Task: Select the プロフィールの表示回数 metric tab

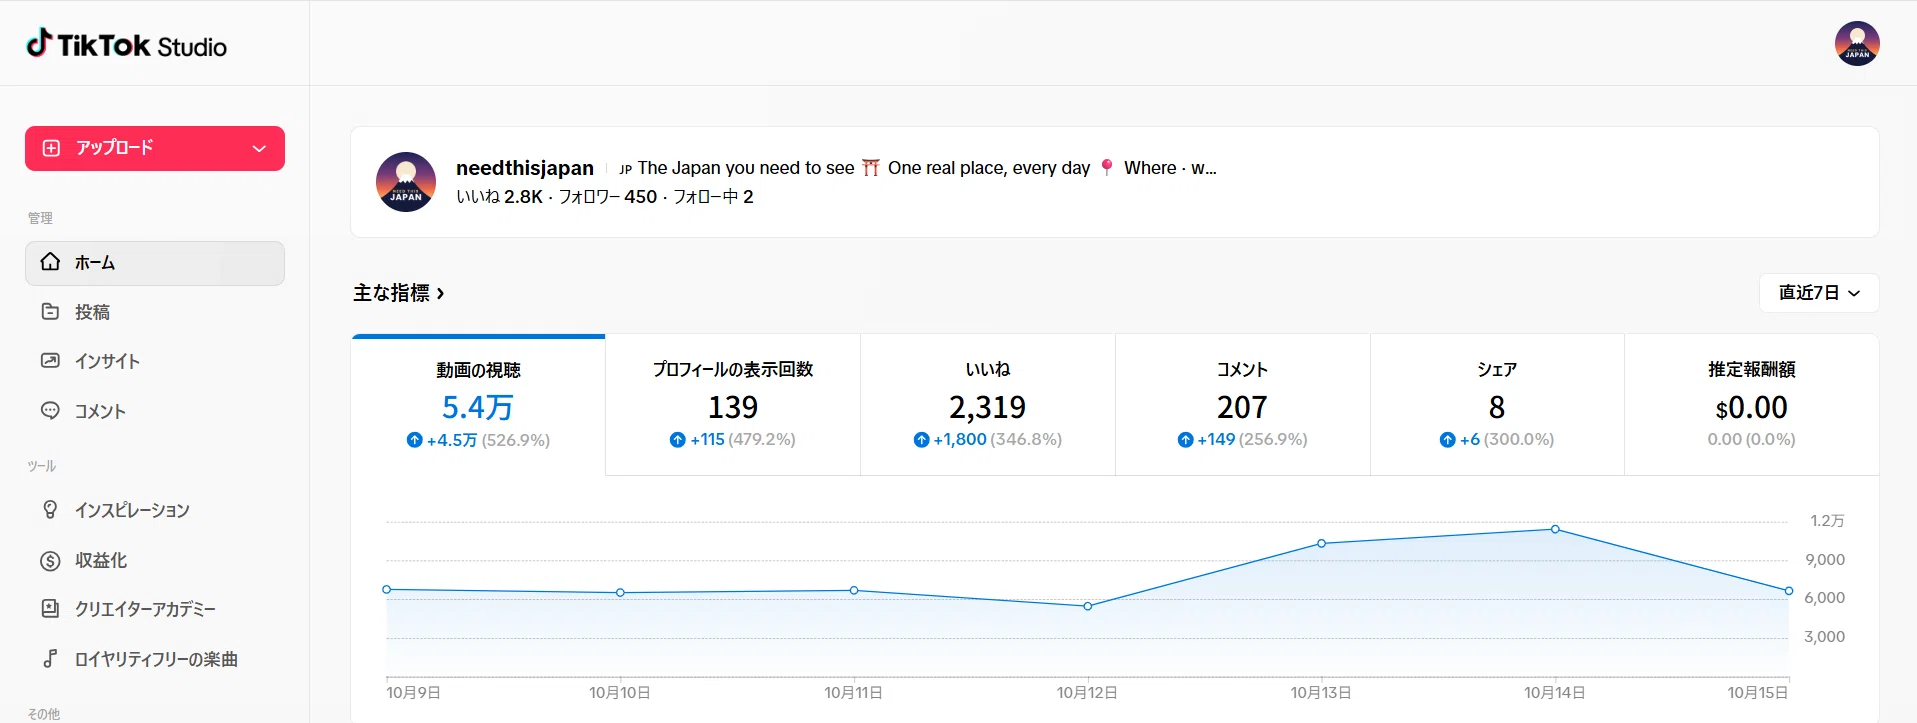Action: pyautogui.click(x=733, y=405)
